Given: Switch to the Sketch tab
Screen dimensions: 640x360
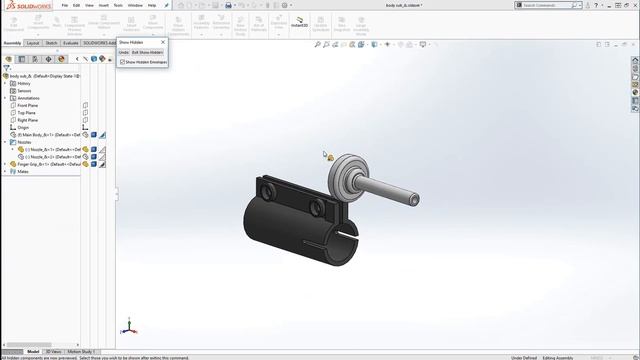Looking at the screenshot, I should pos(51,43).
